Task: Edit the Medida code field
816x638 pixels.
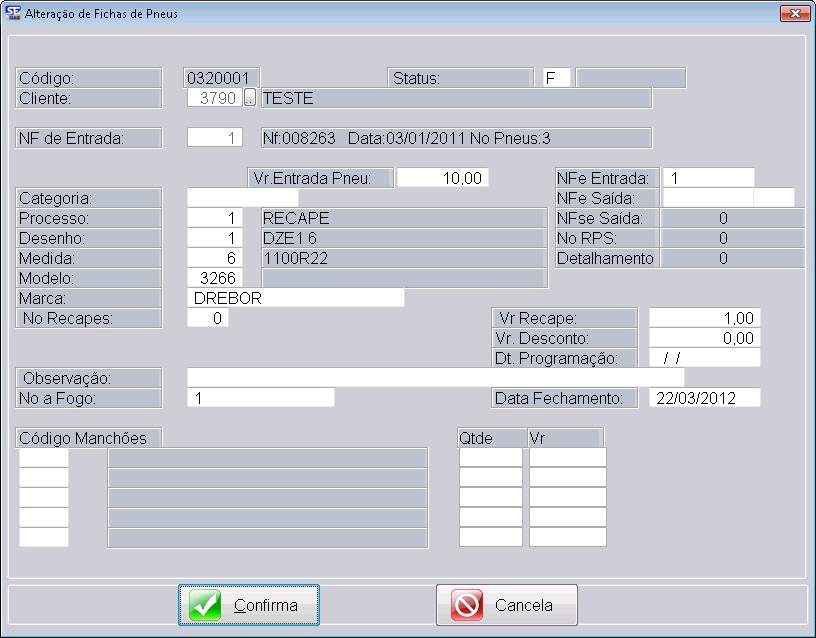Action: (215, 258)
